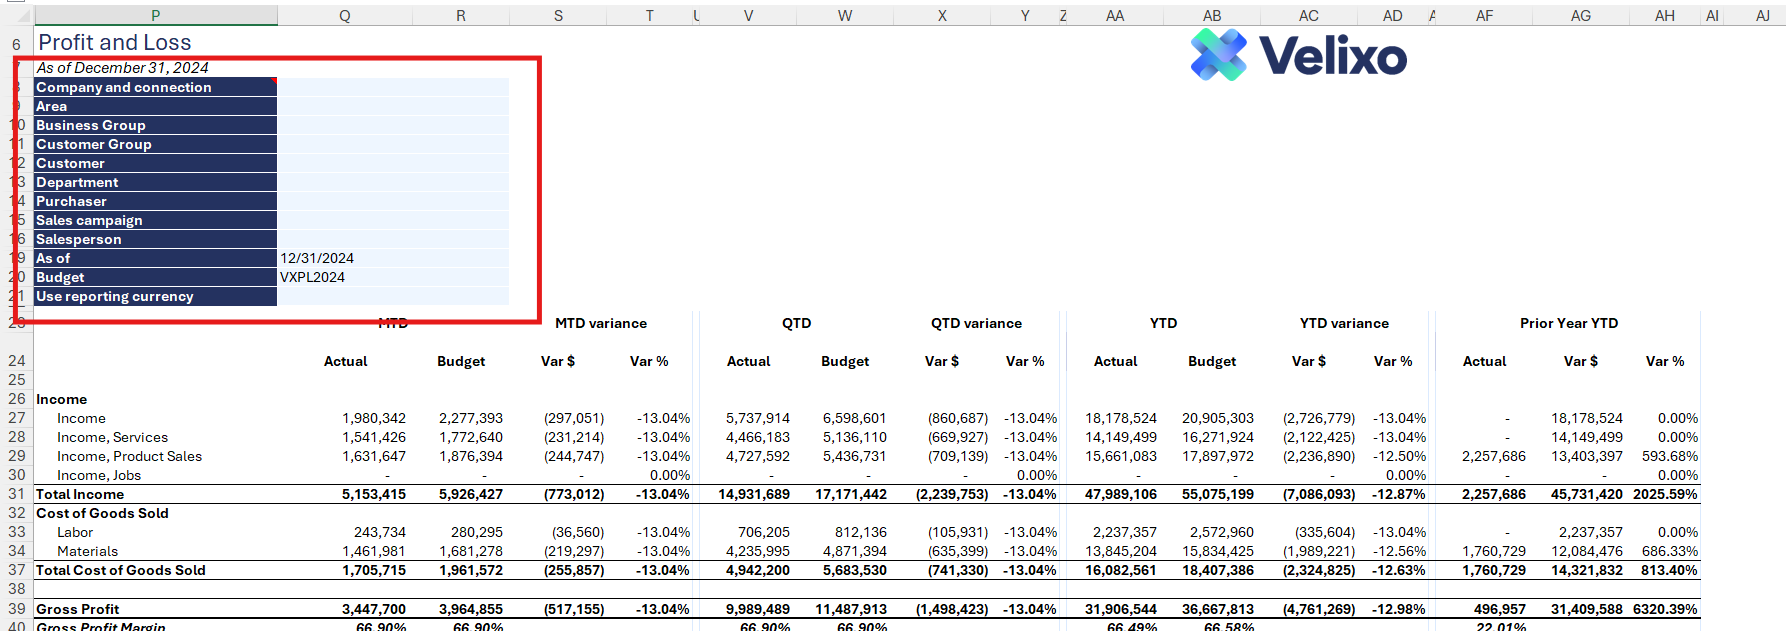This screenshot has height=631, width=1786.
Task: Select the row 31 header
Action: (17, 494)
